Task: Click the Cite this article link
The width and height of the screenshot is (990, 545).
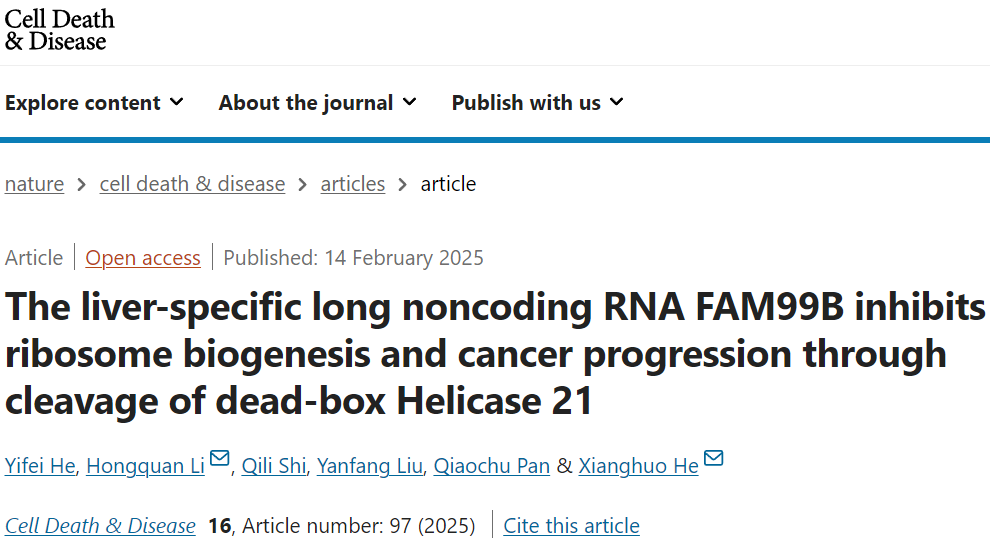Action: point(571,525)
